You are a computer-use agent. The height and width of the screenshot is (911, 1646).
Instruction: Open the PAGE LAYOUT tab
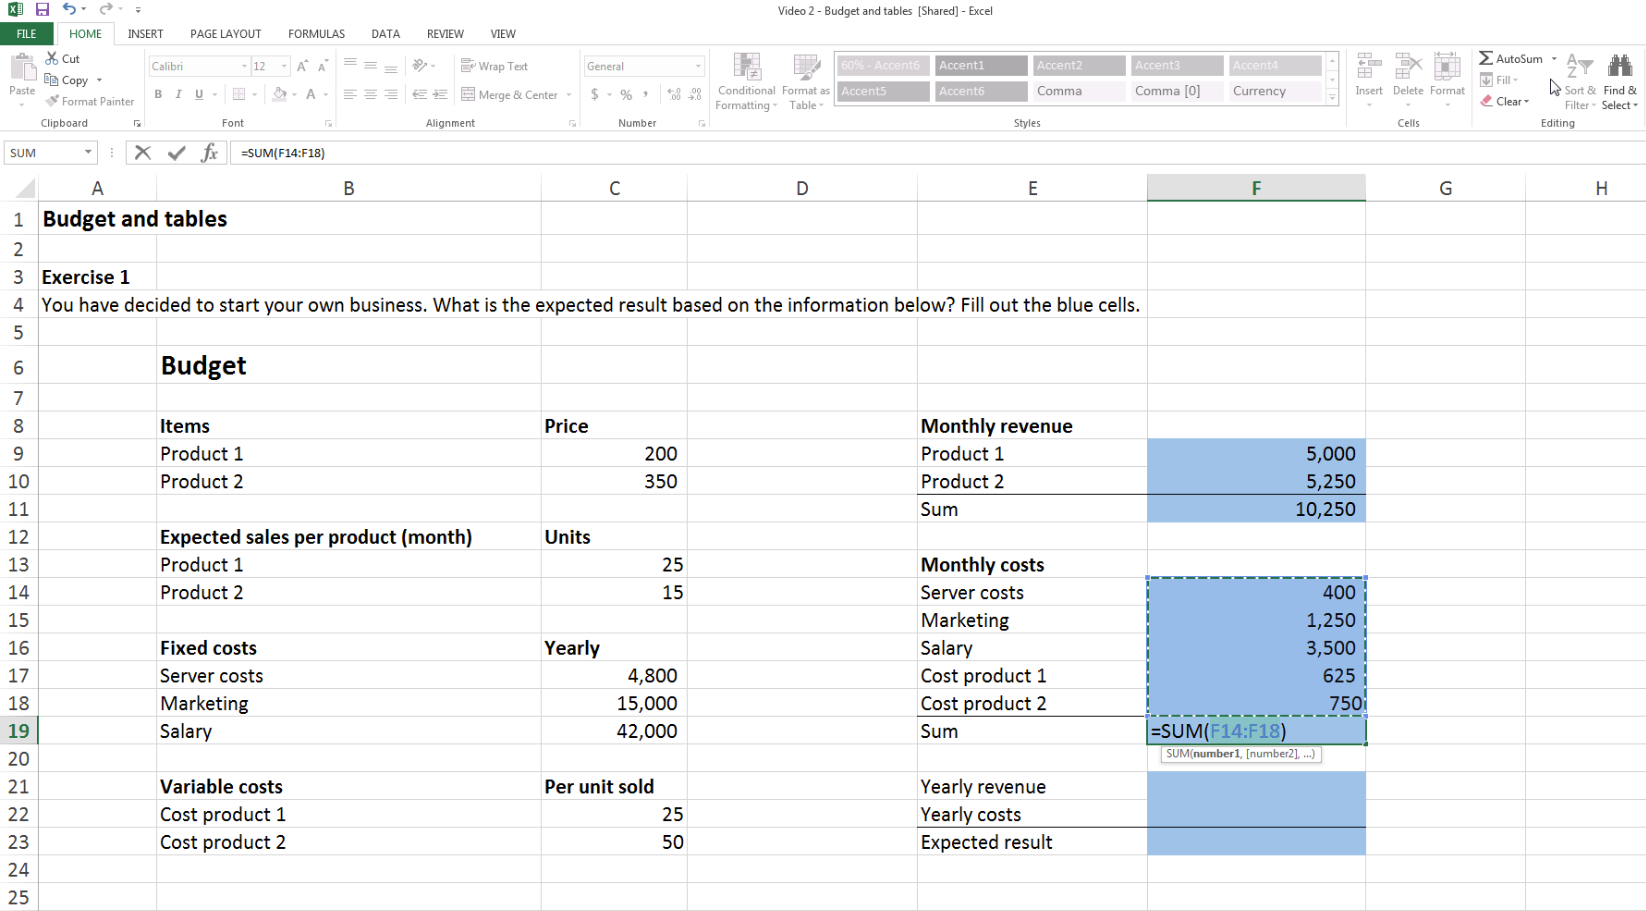225,34
